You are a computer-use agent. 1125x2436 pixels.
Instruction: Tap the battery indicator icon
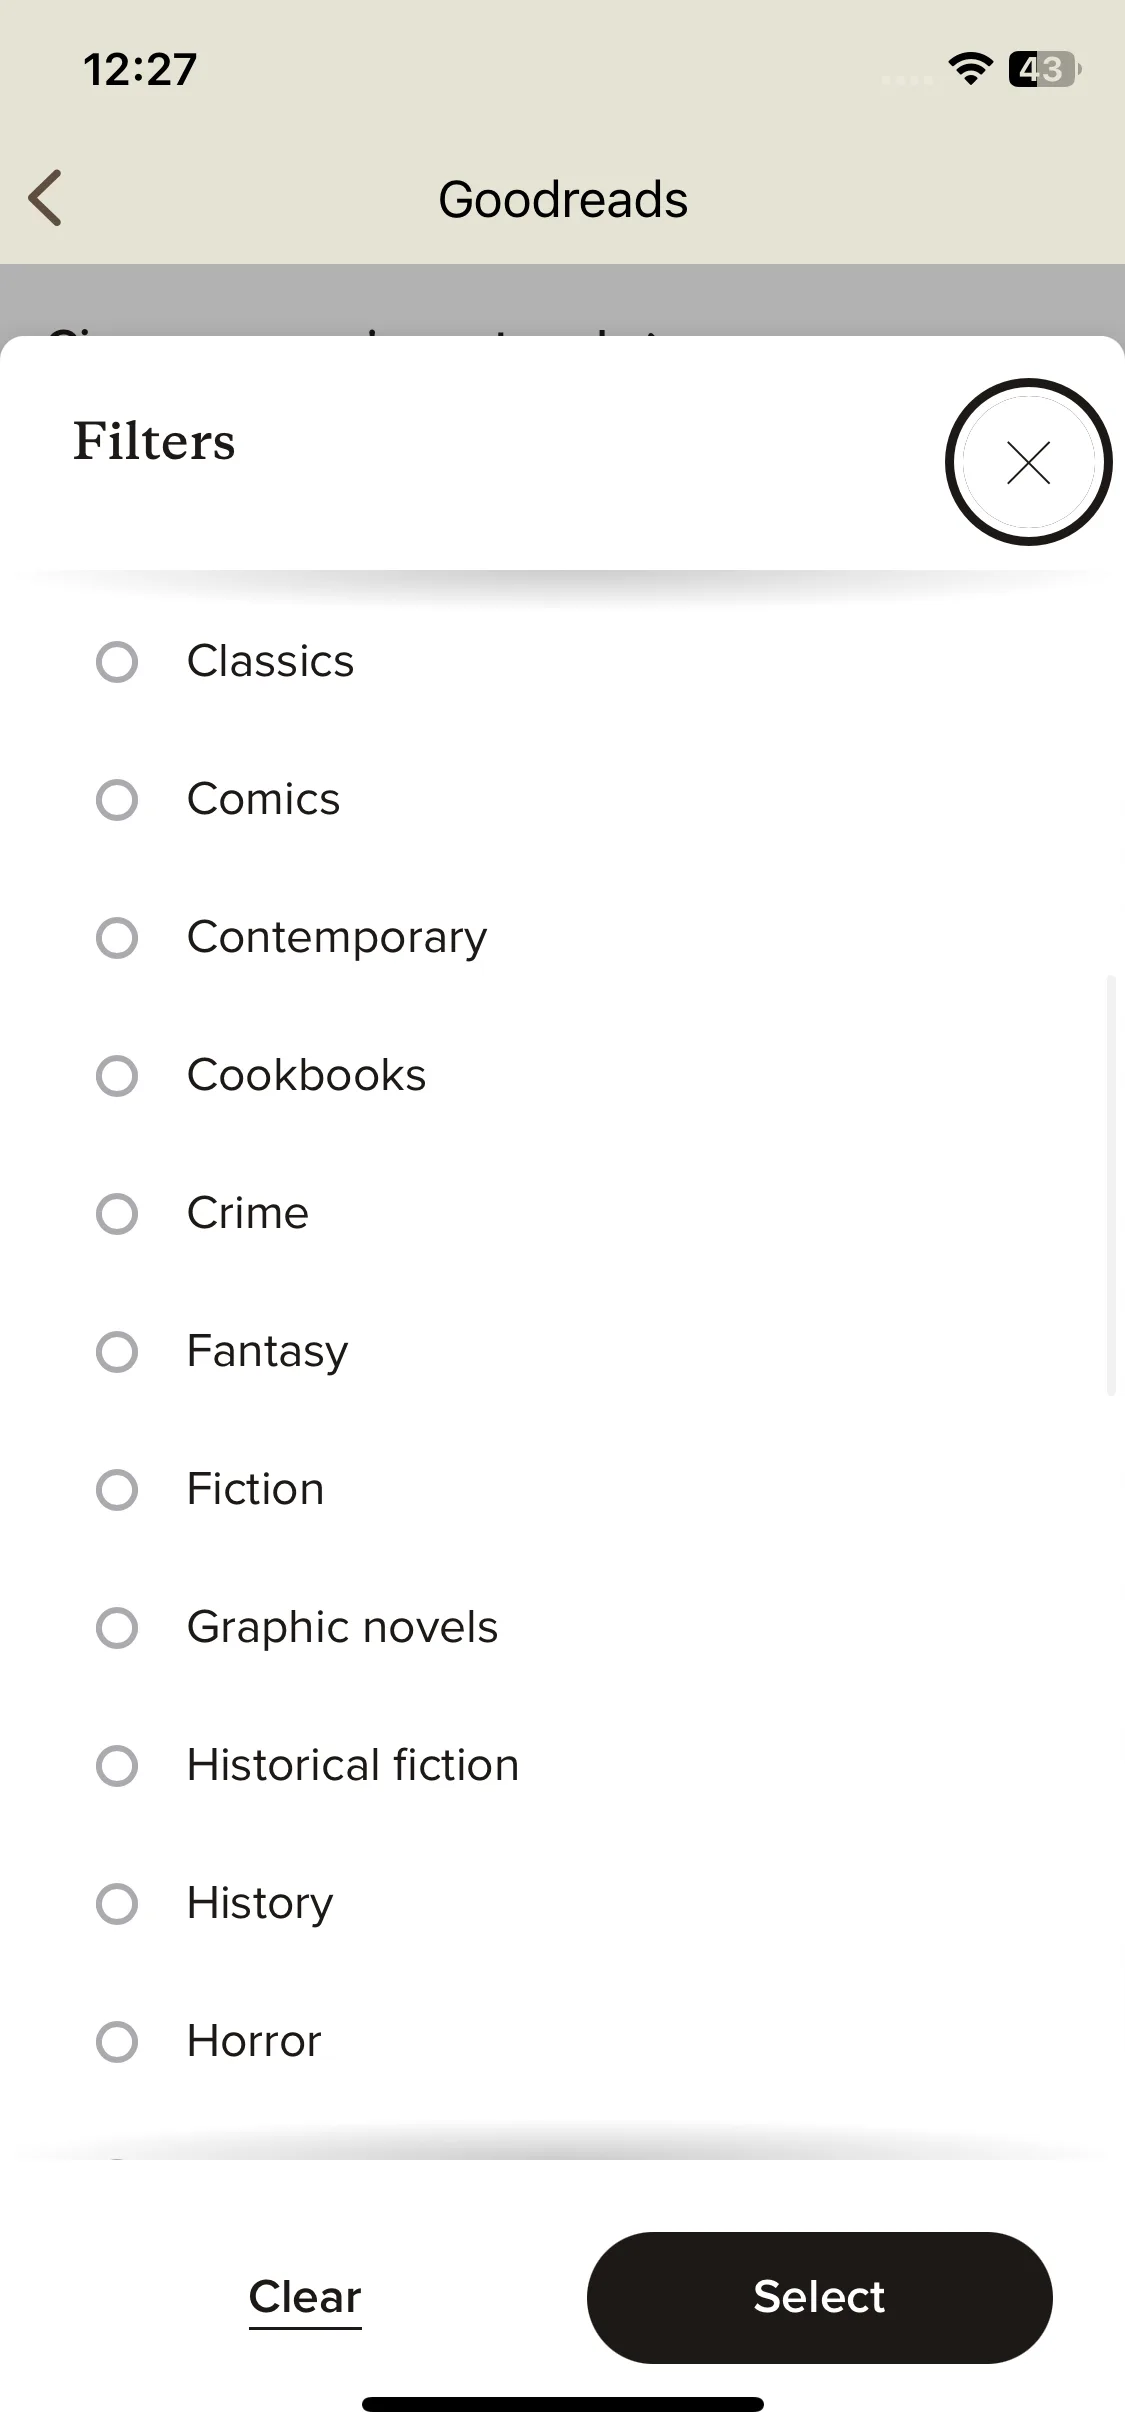1044,69
